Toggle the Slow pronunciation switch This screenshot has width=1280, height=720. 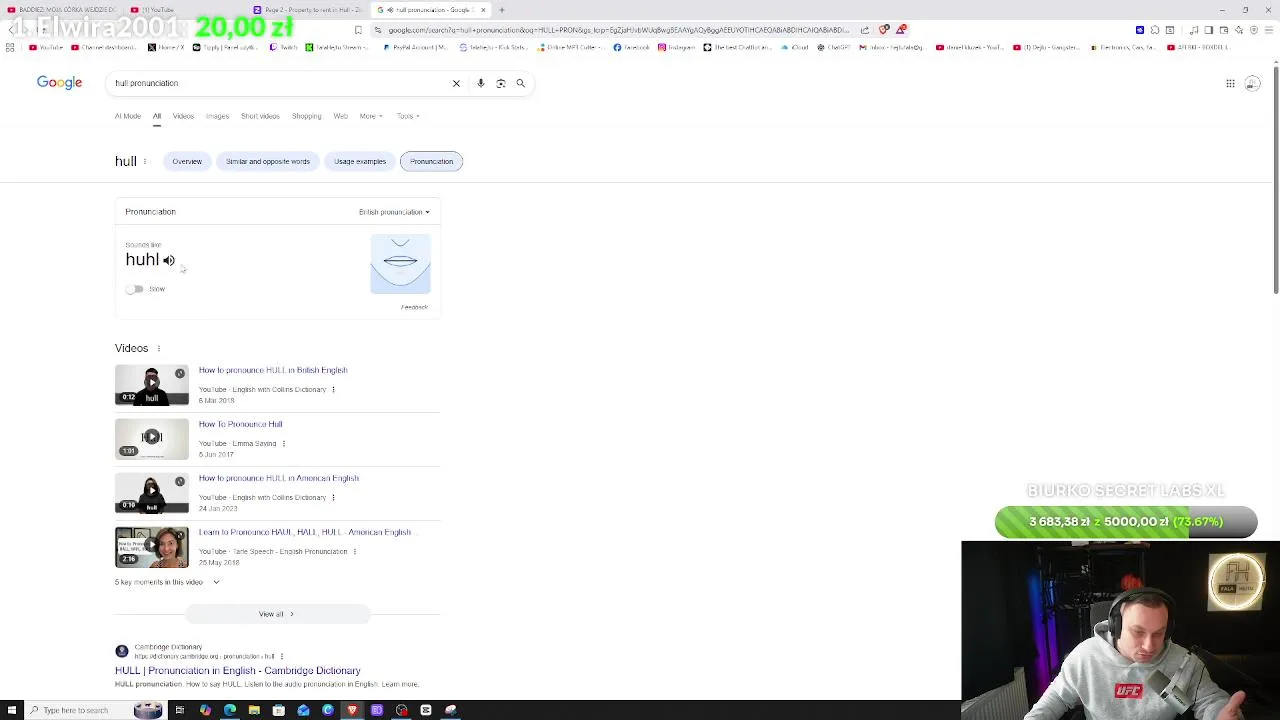click(x=134, y=289)
